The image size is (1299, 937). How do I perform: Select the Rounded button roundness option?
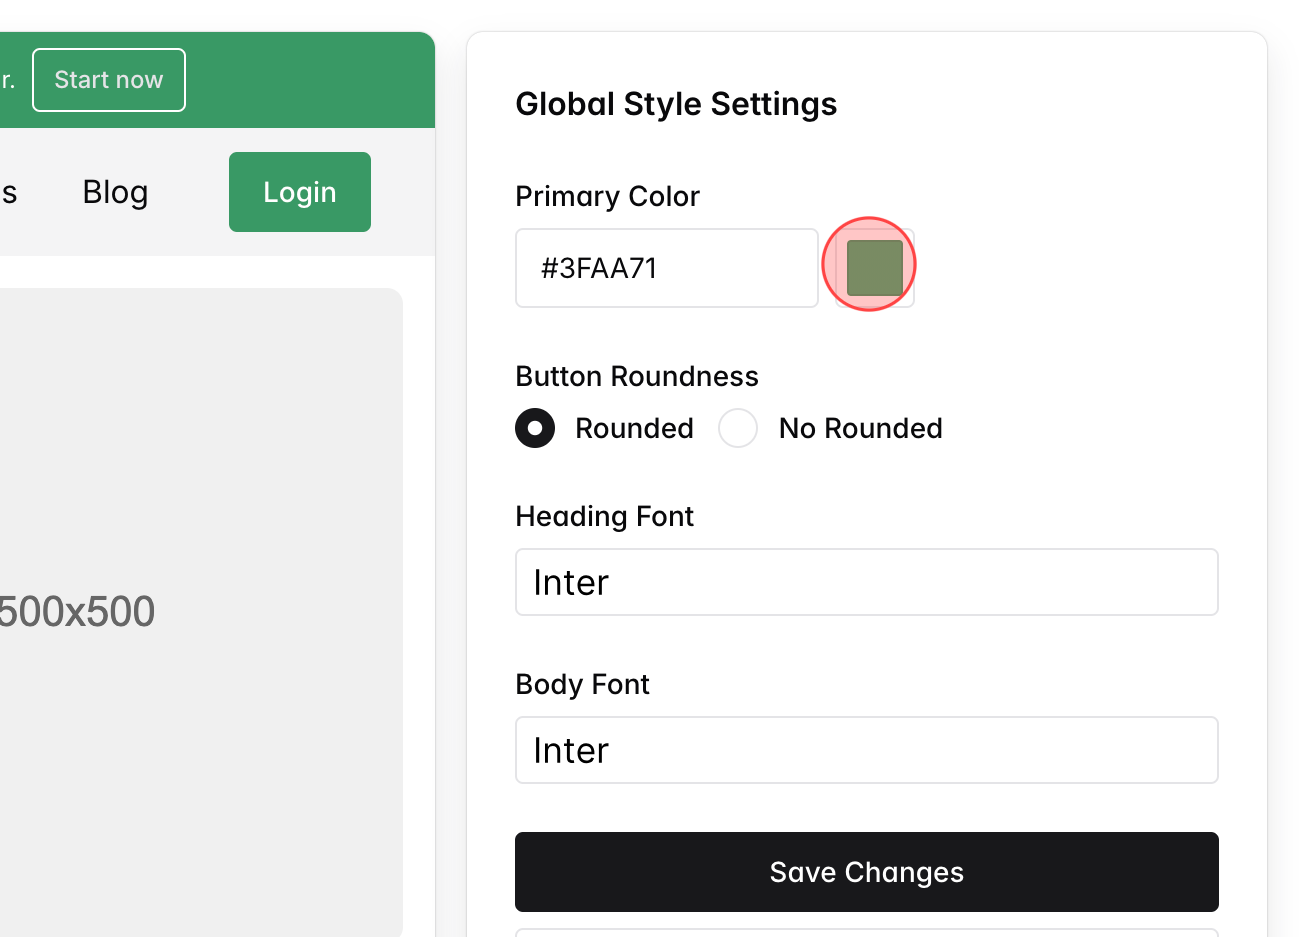[x=535, y=428]
